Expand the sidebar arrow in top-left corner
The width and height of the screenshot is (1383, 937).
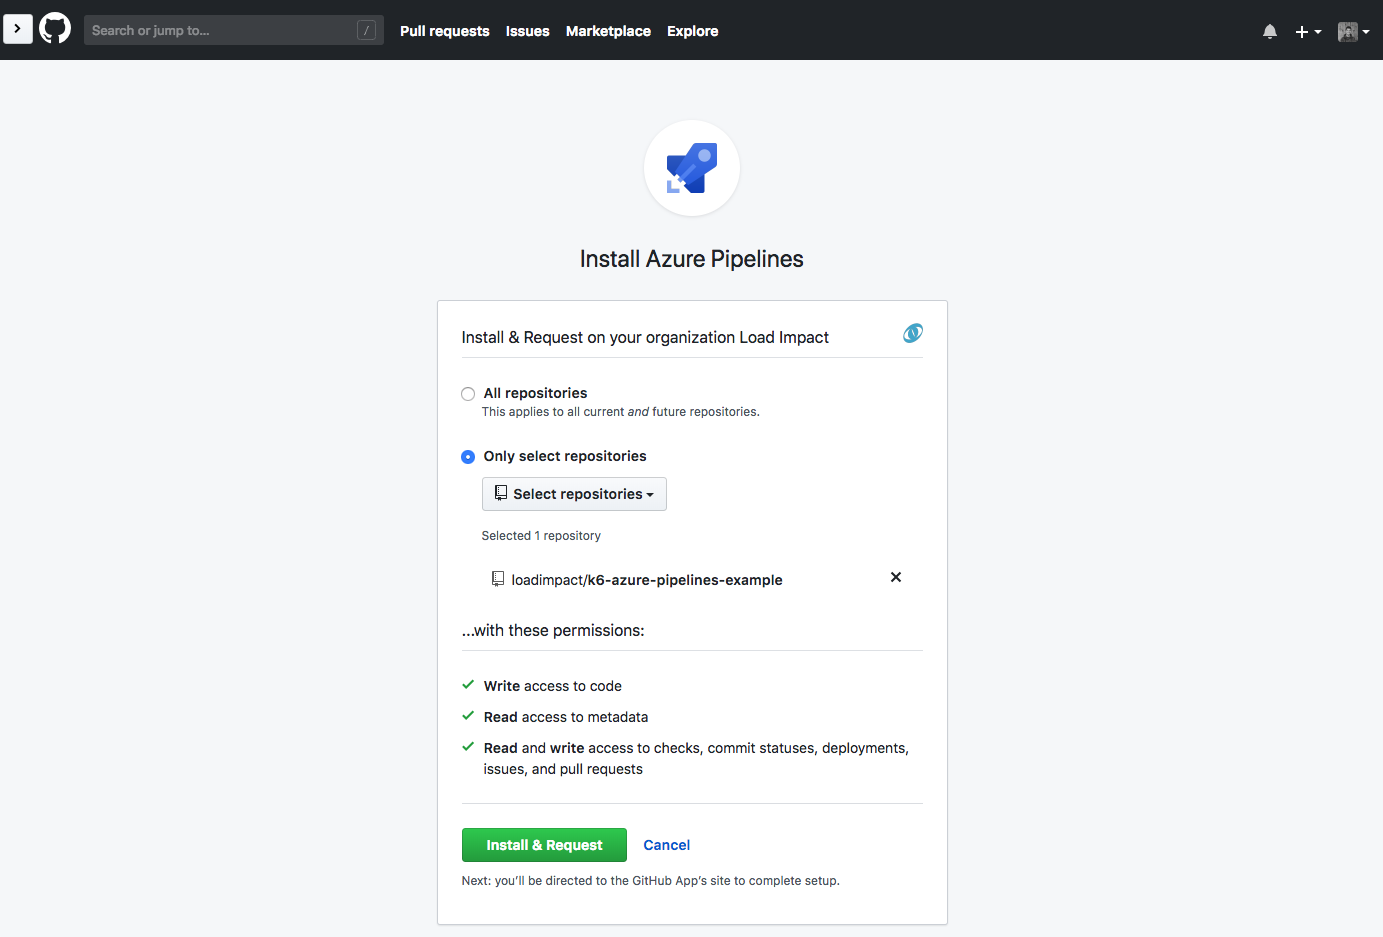point(18,29)
